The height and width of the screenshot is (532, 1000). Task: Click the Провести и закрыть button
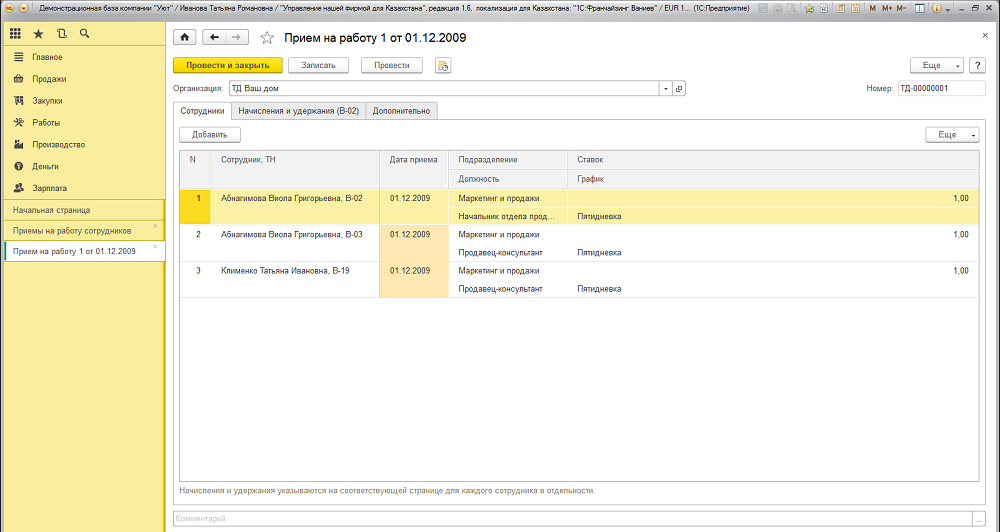click(x=227, y=65)
